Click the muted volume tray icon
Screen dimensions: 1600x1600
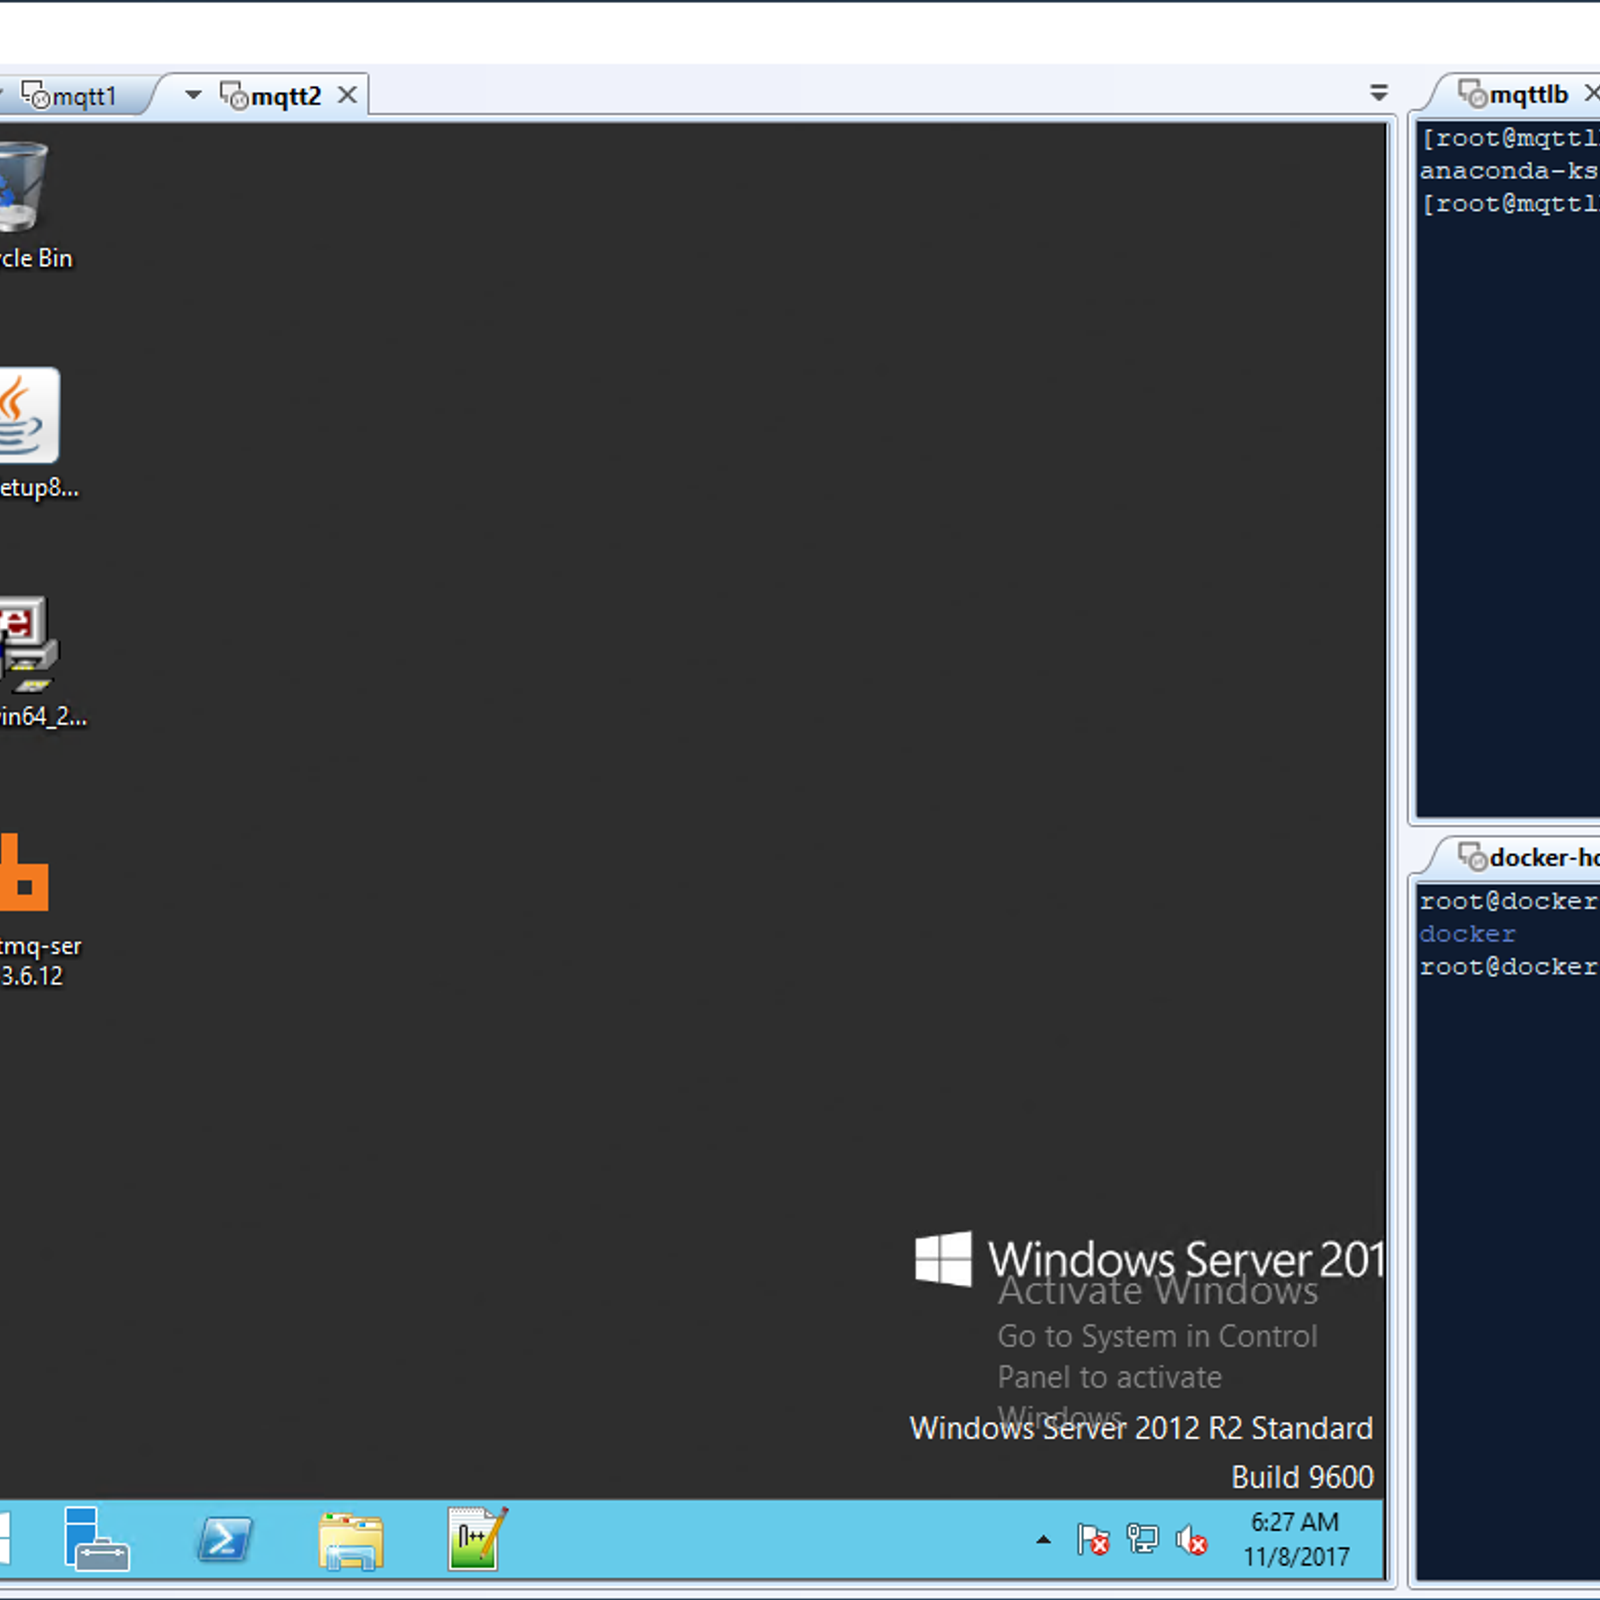[1191, 1540]
